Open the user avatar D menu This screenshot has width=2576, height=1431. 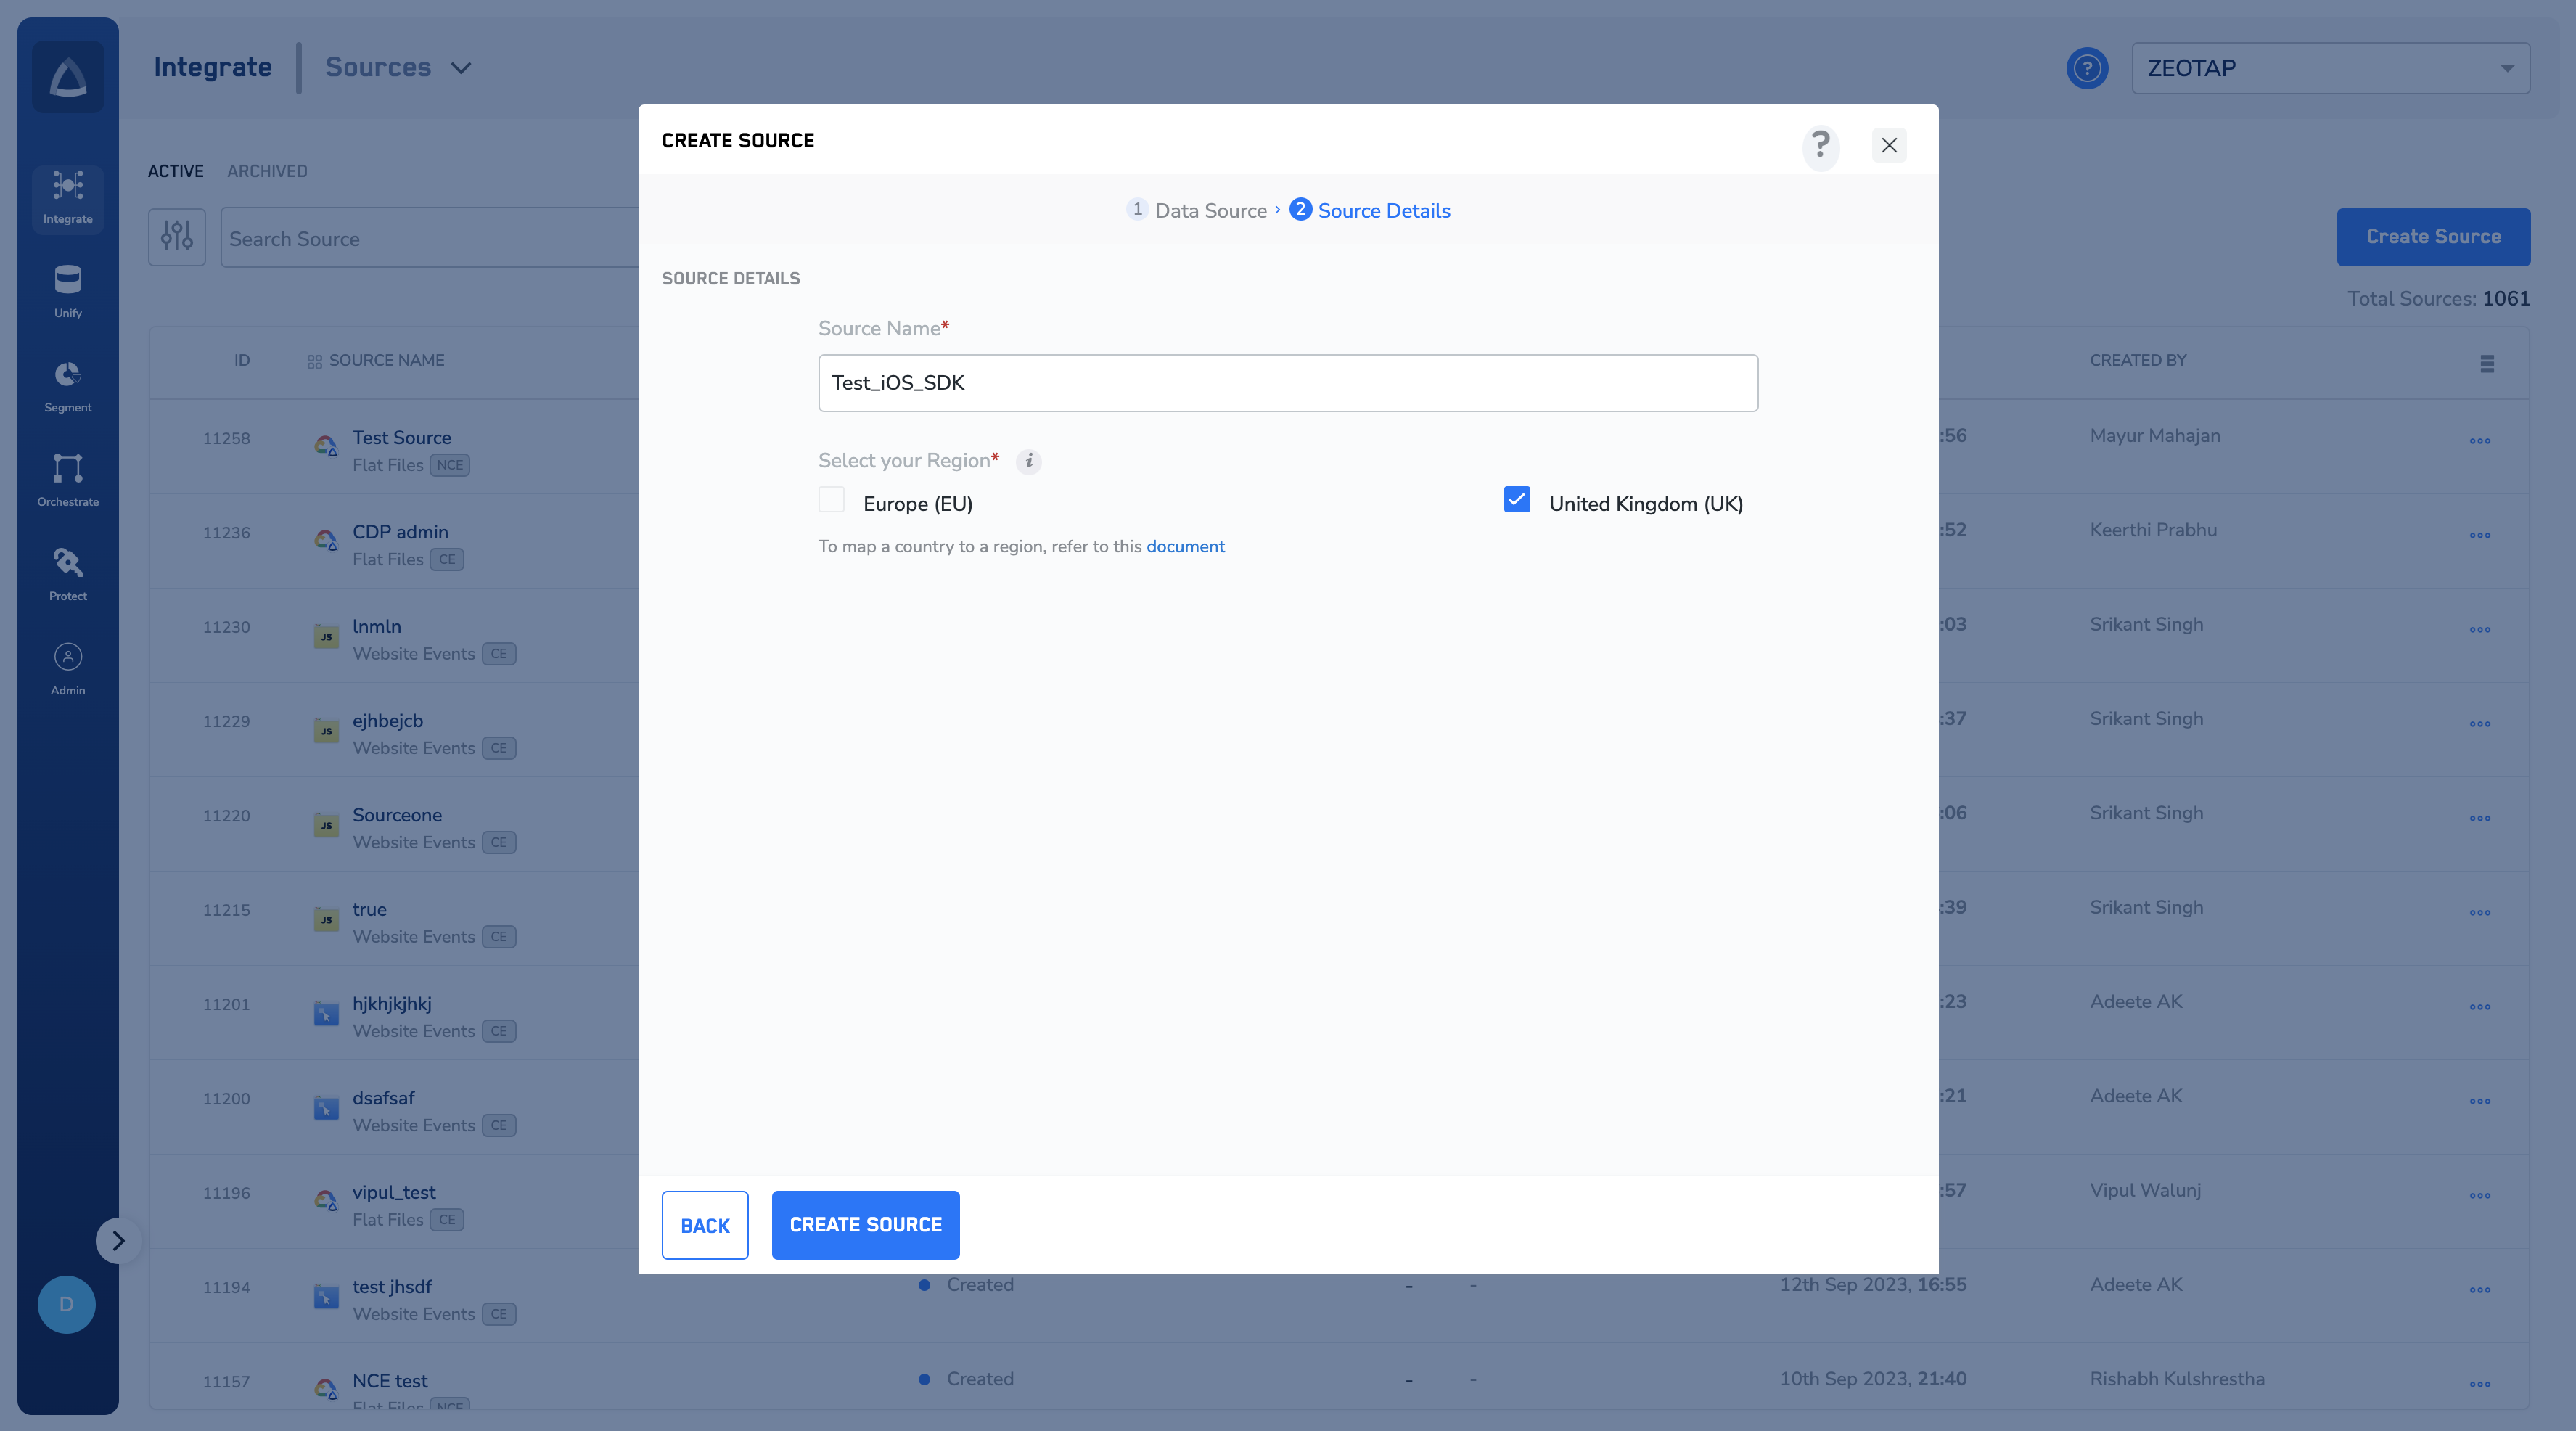(x=66, y=1304)
